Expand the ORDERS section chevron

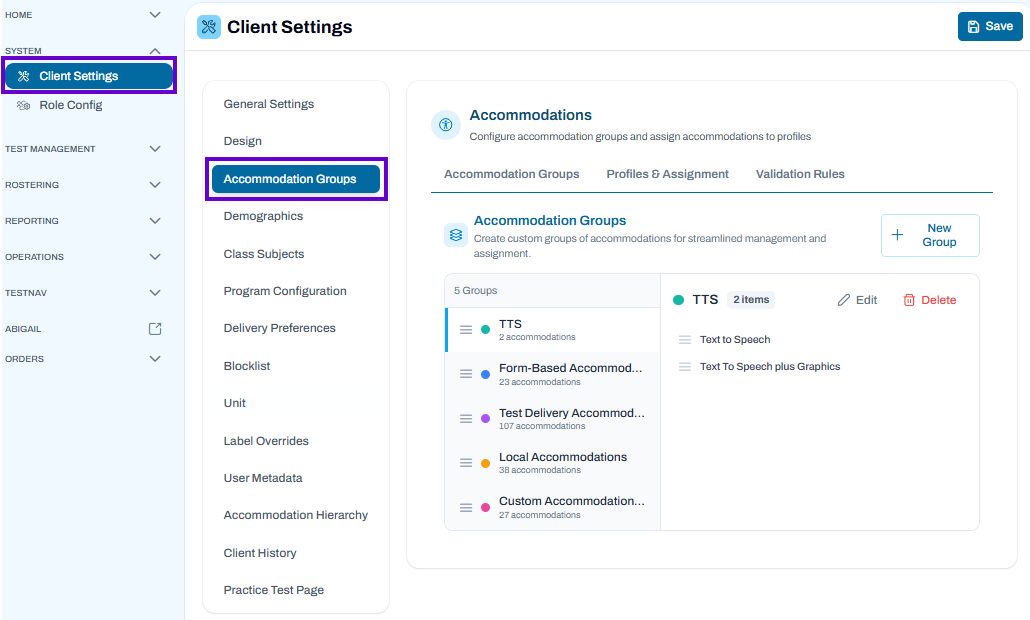pos(155,359)
